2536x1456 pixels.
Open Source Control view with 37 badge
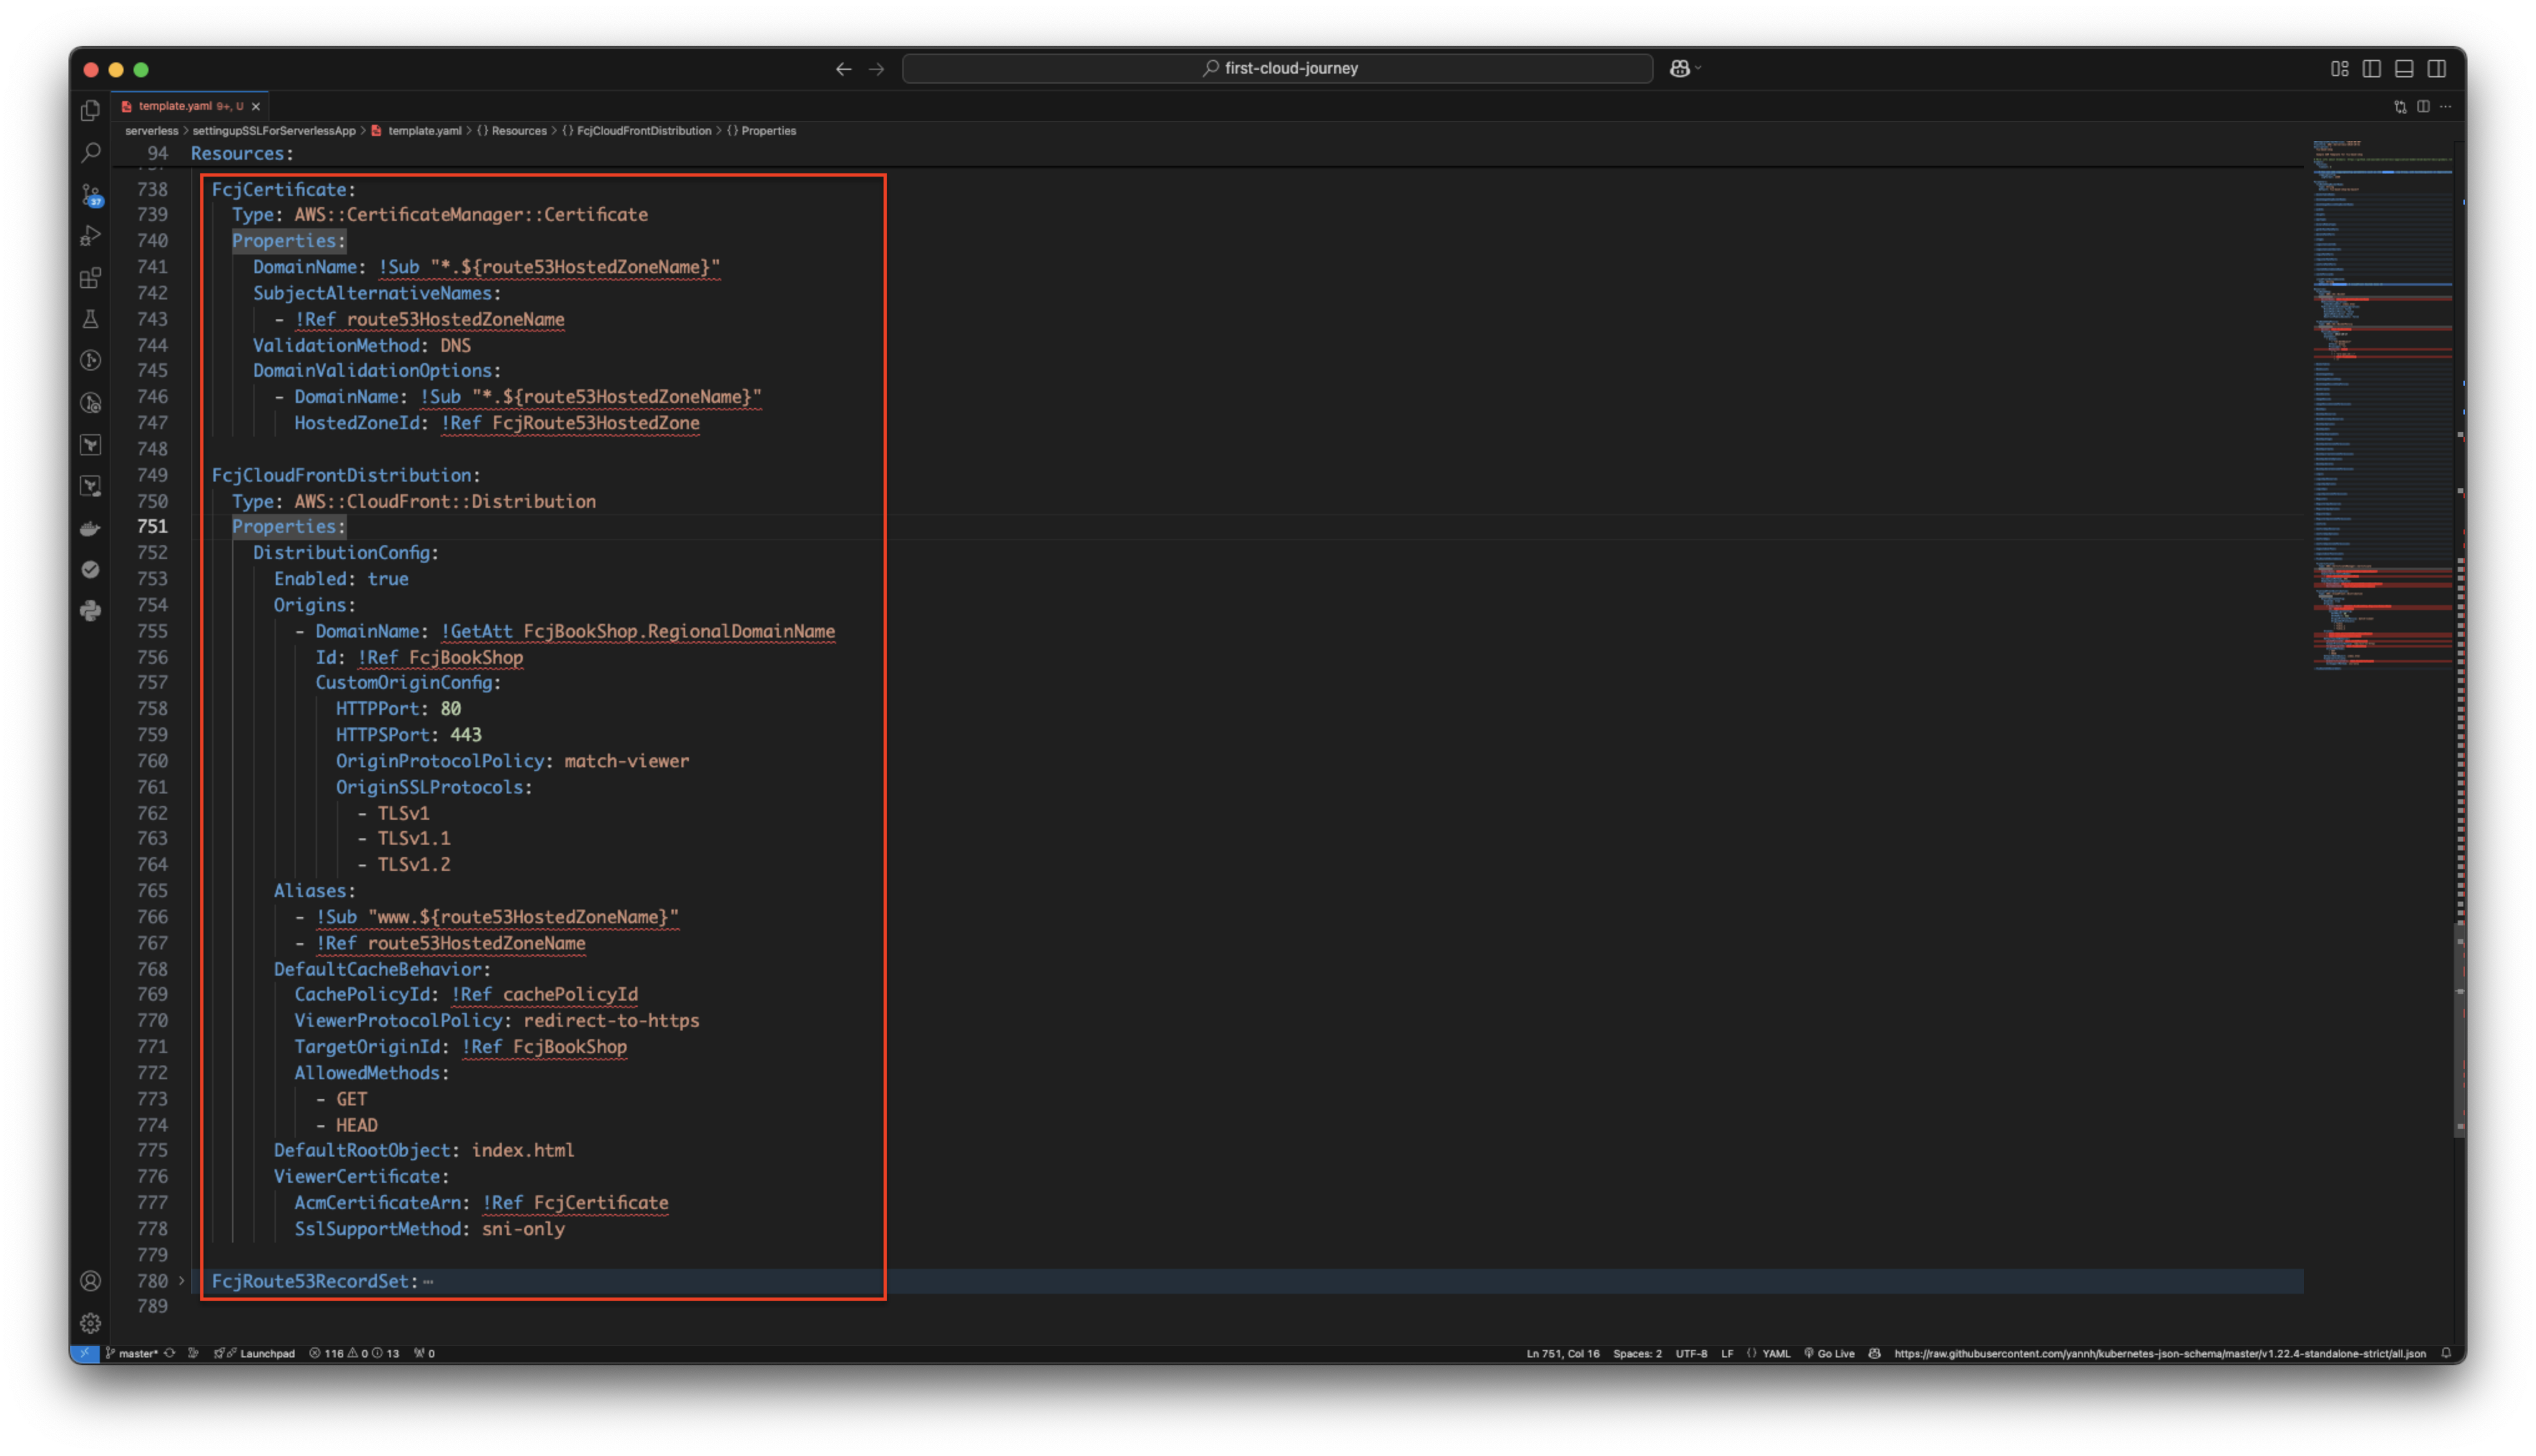91,194
